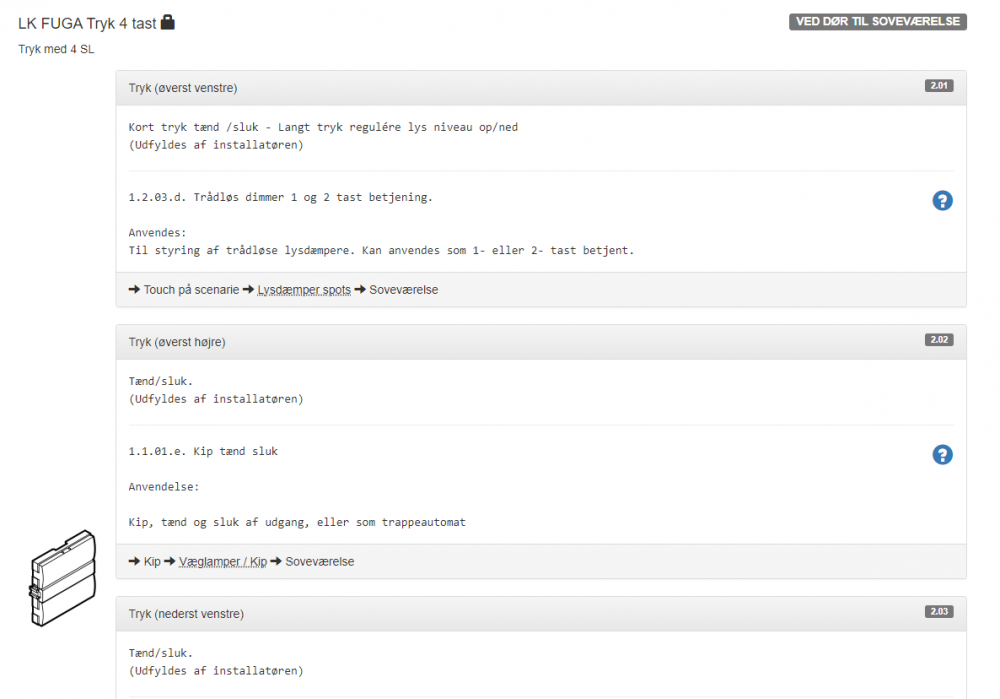Click the Tryk (øverst højre) panel header
1000x699 pixels.
point(177,342)
